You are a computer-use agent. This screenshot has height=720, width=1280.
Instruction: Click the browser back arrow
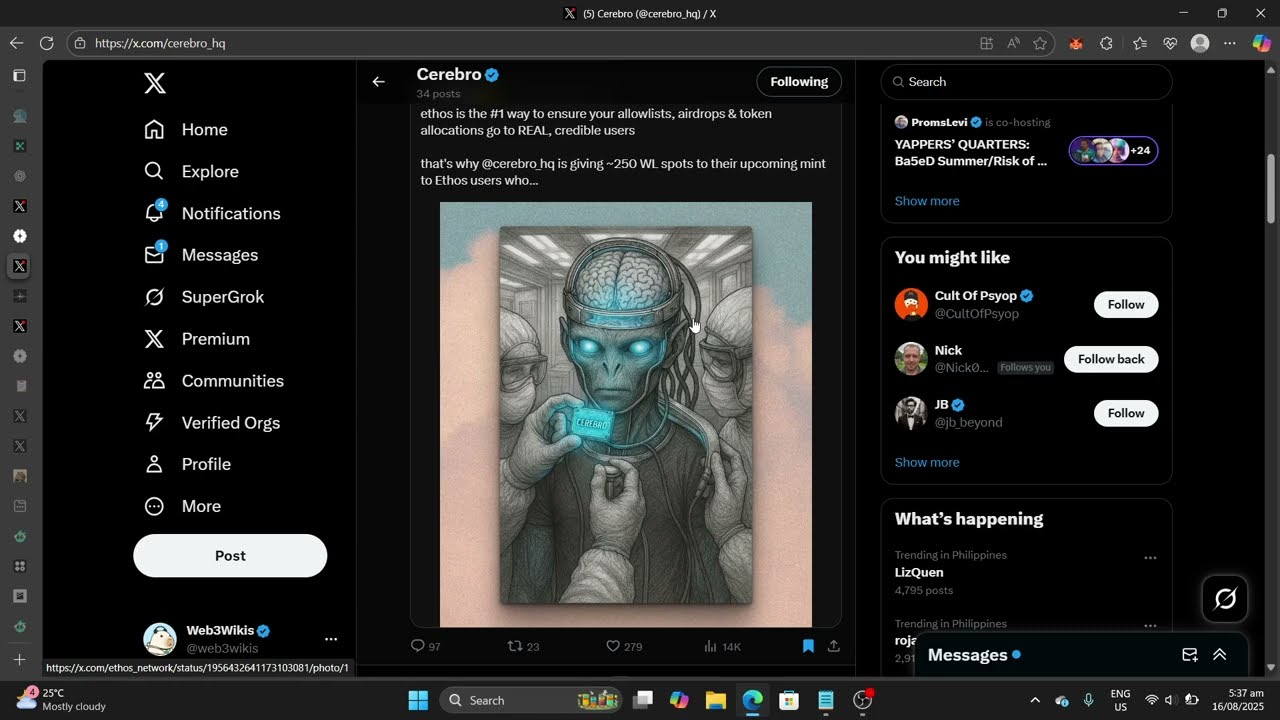point(16,43)
